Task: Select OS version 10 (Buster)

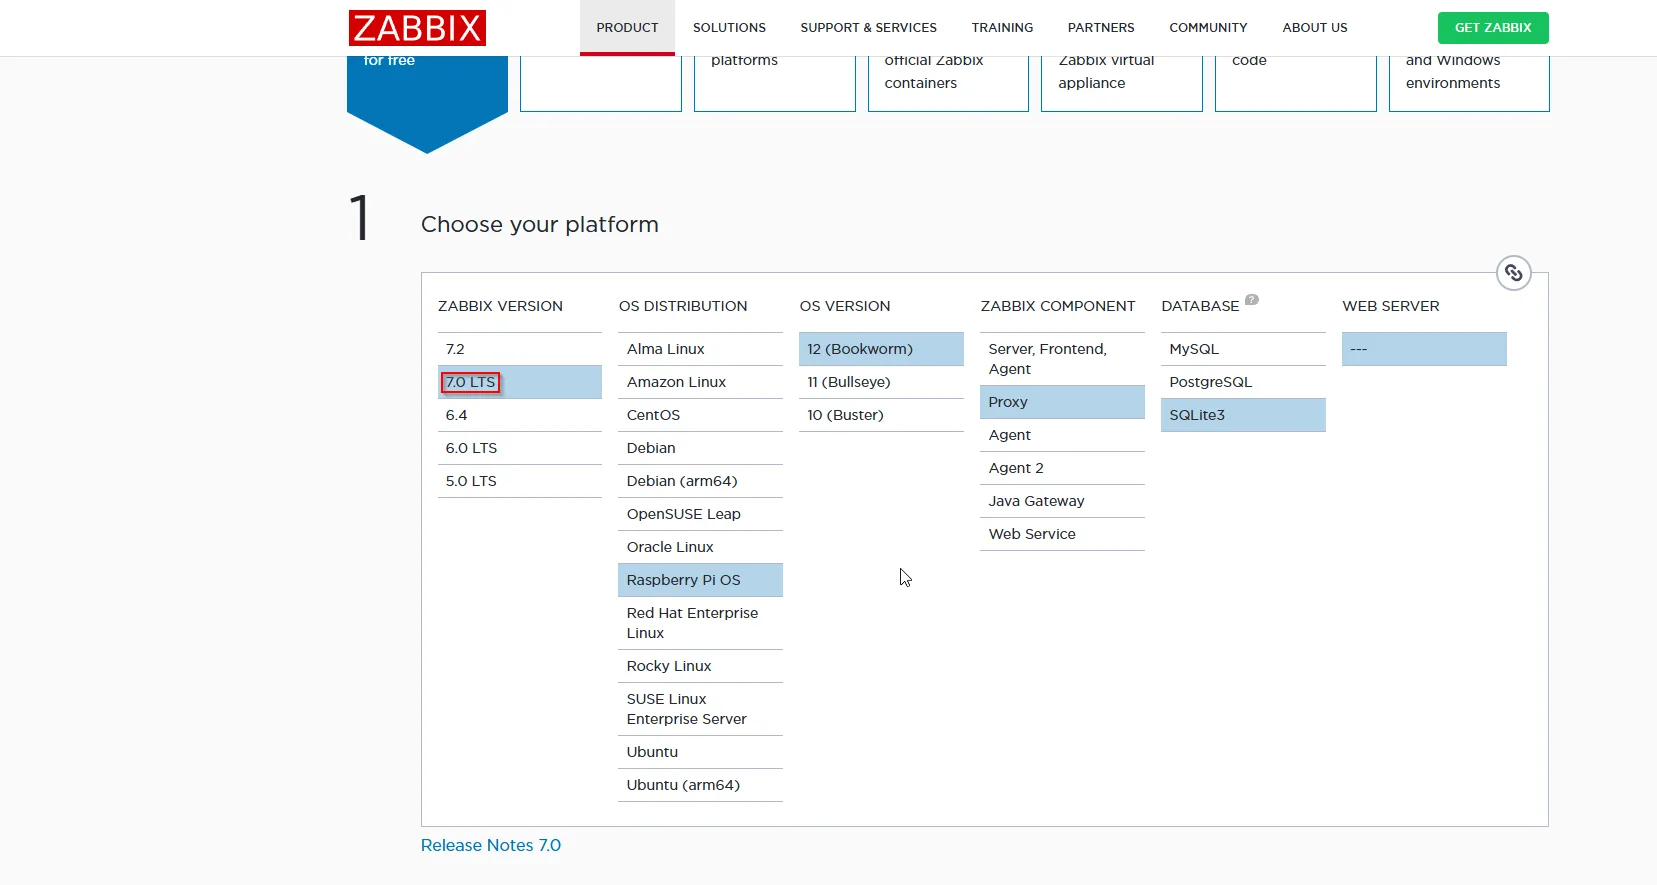Action: [881, 415]
